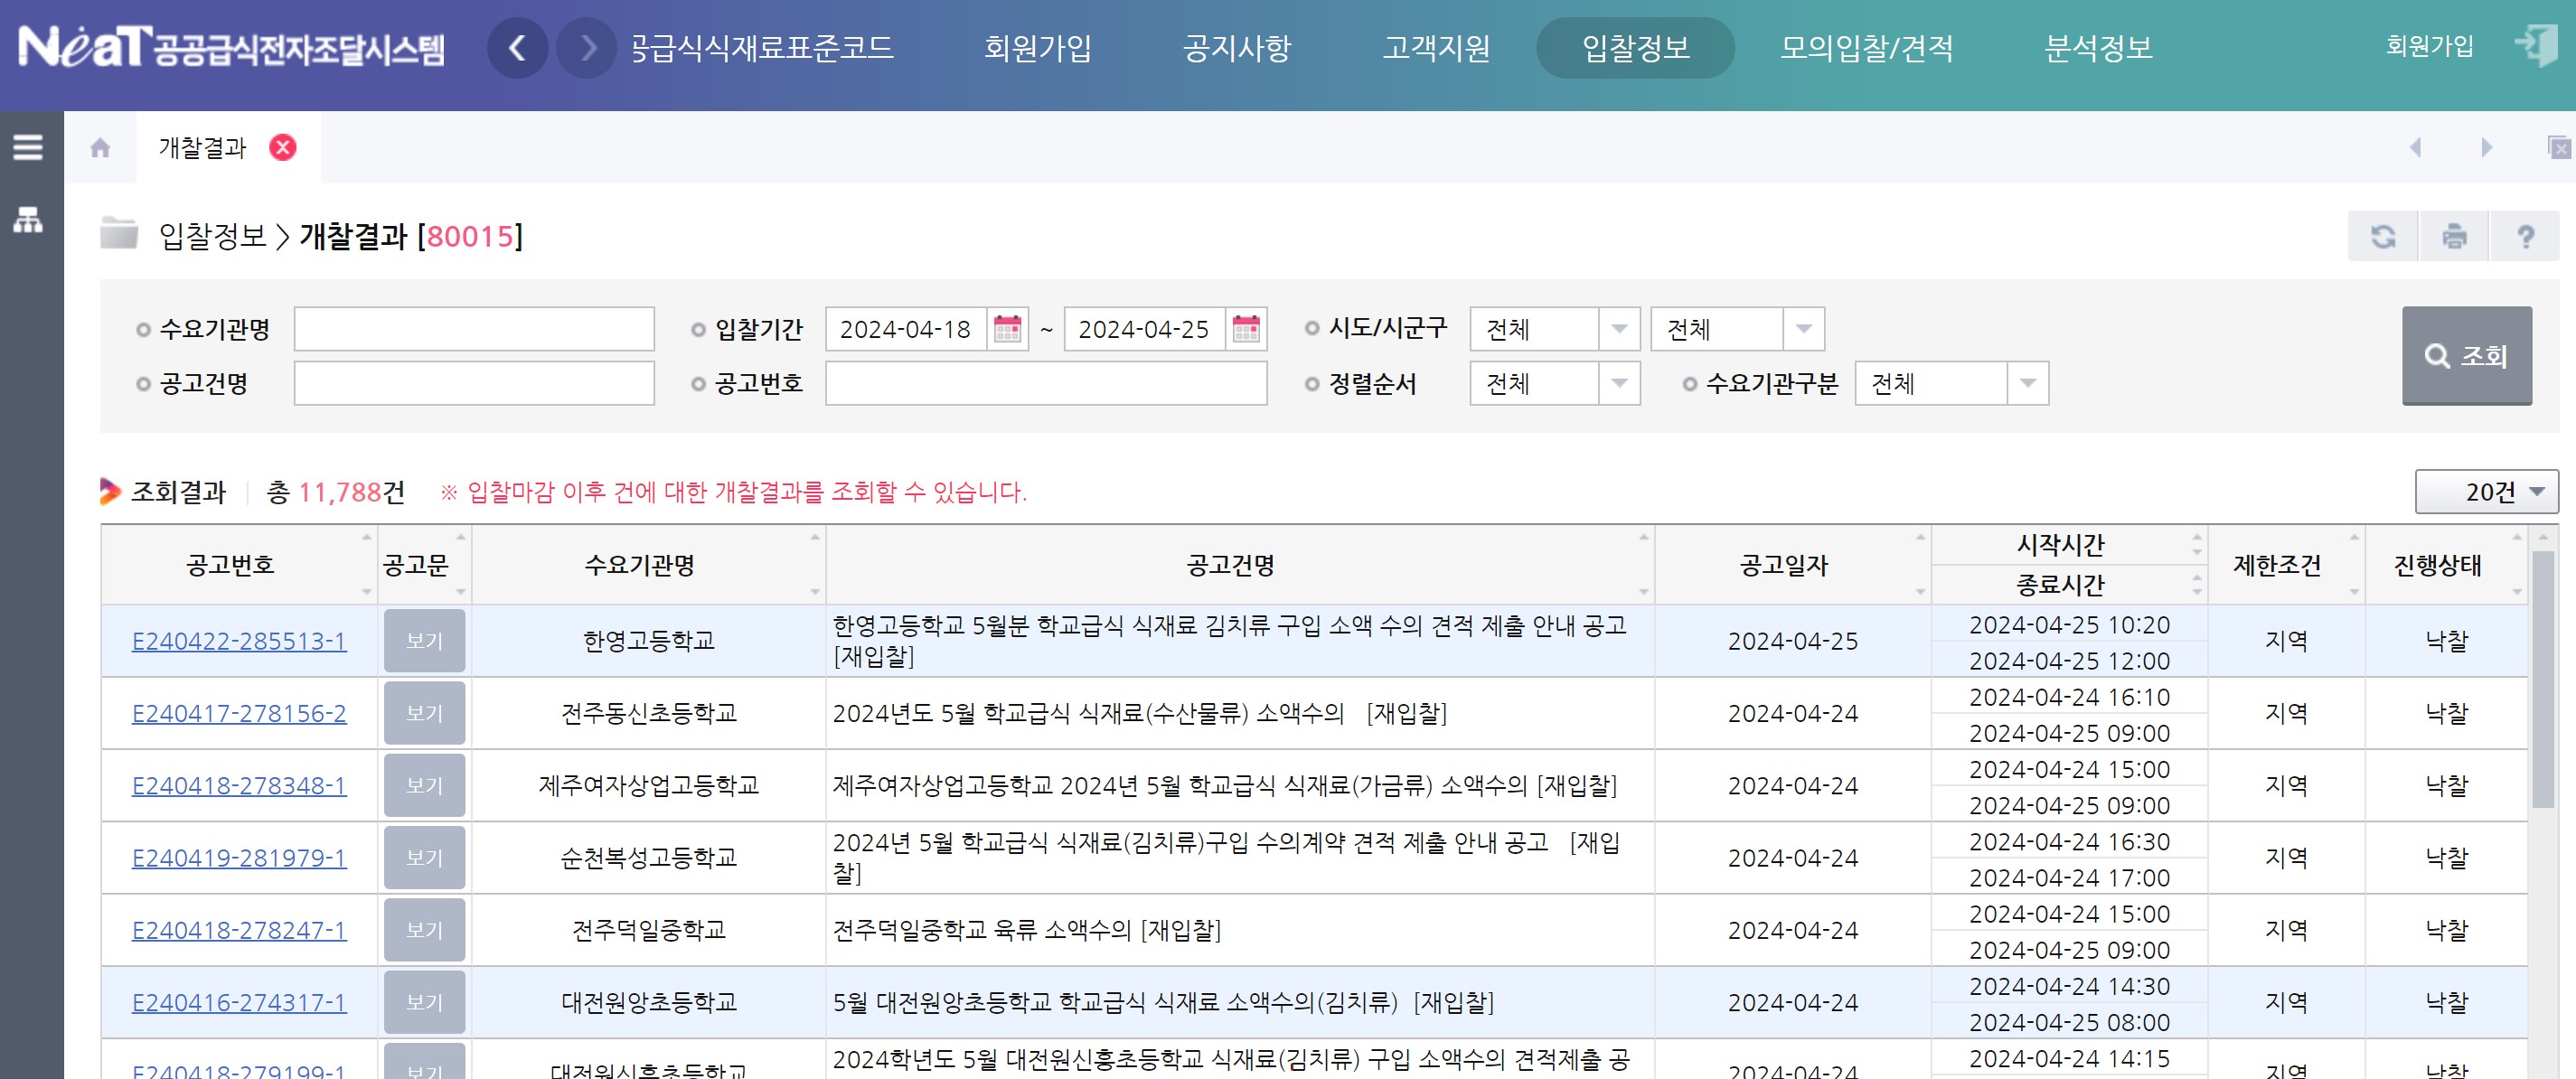Open the sitemap icon in left sidebar
The height and width of the screenshot is (1079, 2576).
[28, 219]
